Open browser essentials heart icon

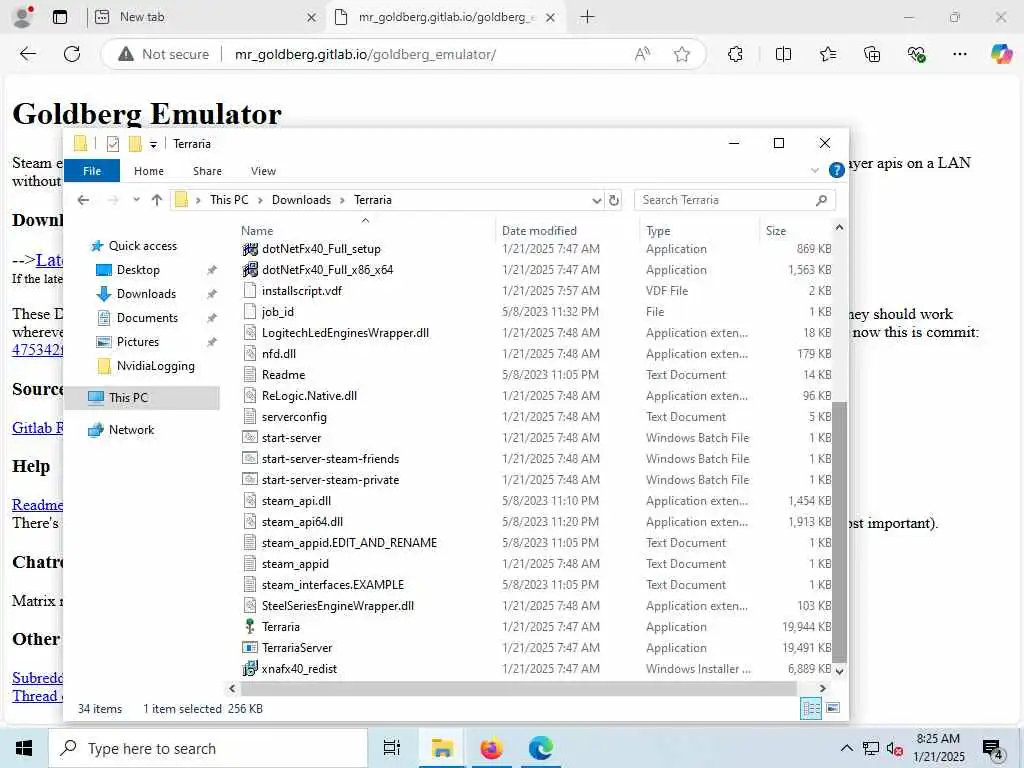coord(916,54)
